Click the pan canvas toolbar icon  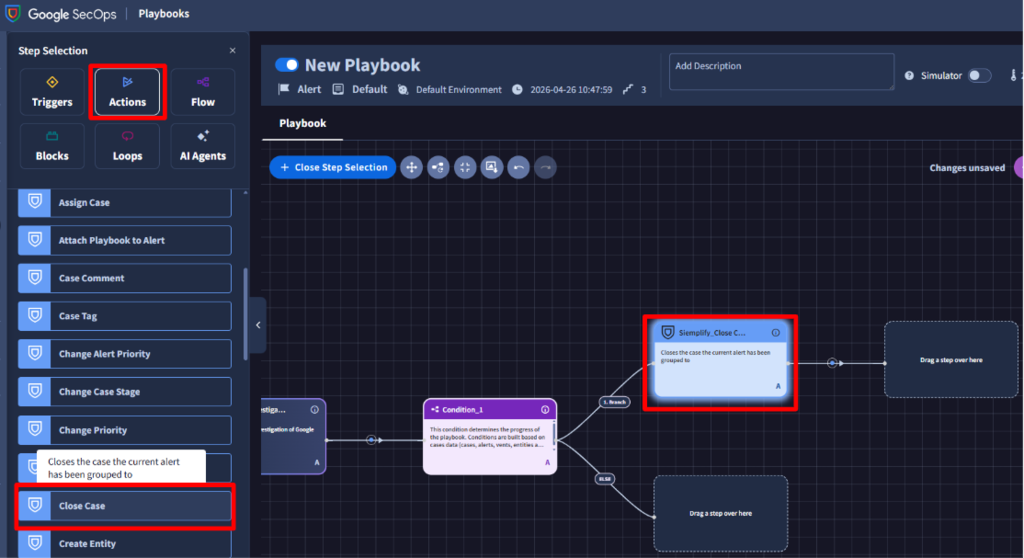tap(411, 167)
